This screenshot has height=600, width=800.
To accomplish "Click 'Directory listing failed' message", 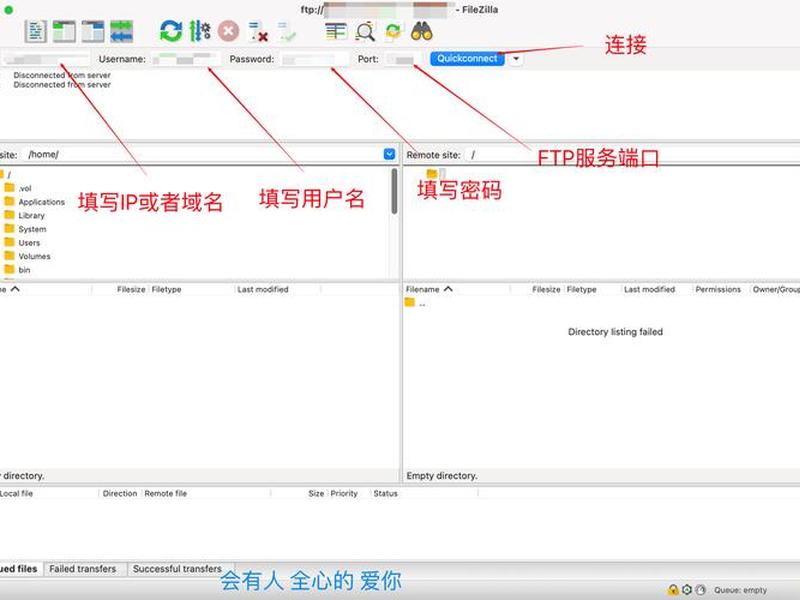I will (x=615, y=332).
